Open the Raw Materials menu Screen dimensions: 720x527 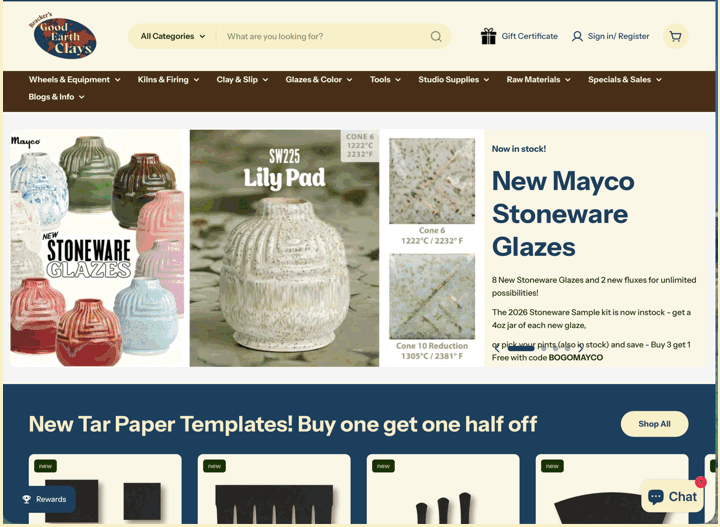tap(538, 79)
